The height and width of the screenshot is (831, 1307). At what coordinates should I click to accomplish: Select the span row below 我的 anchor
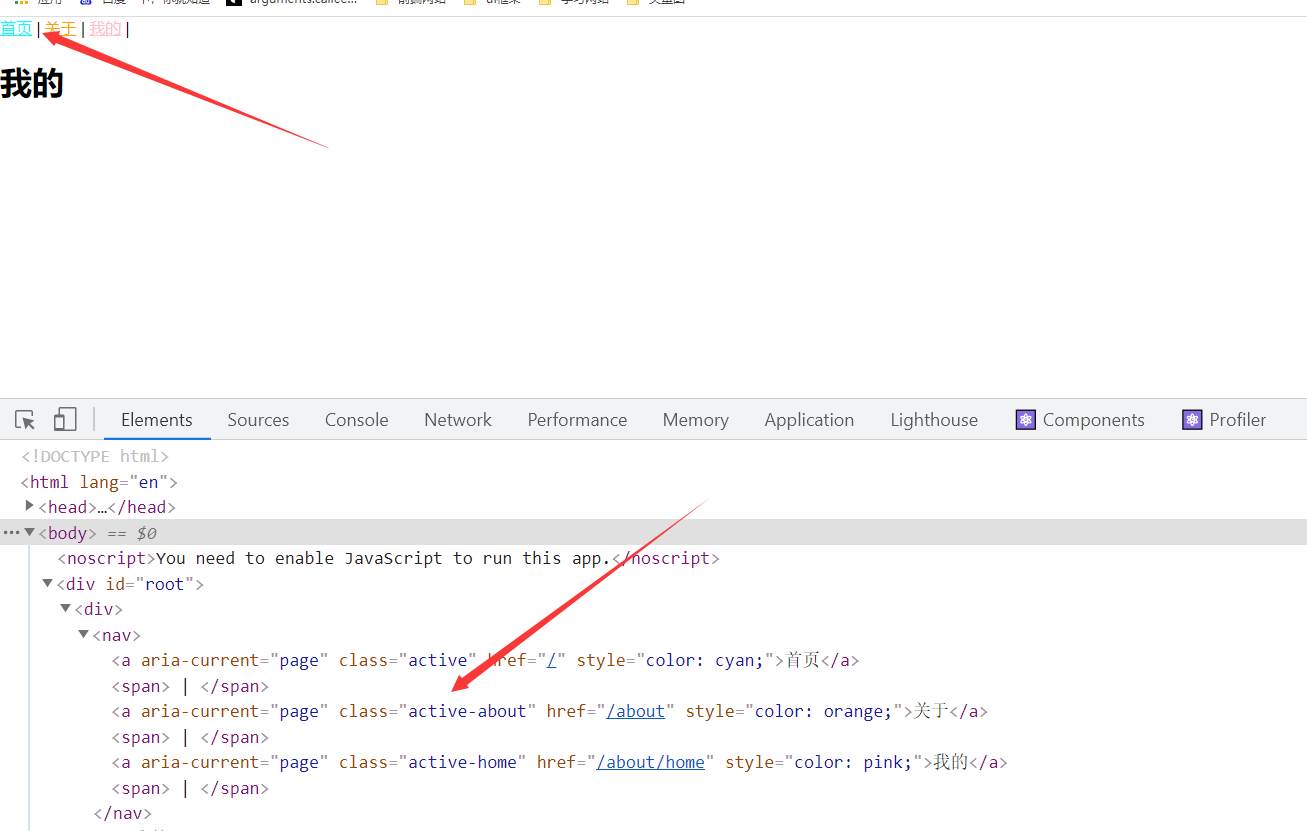(190, 788)
